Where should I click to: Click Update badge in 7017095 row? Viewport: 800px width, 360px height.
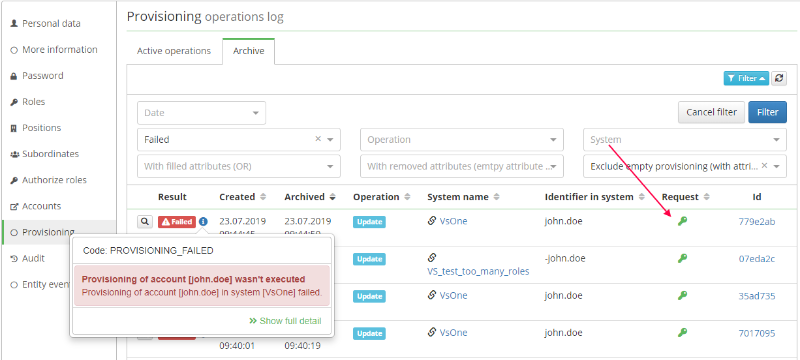(369, 333)
